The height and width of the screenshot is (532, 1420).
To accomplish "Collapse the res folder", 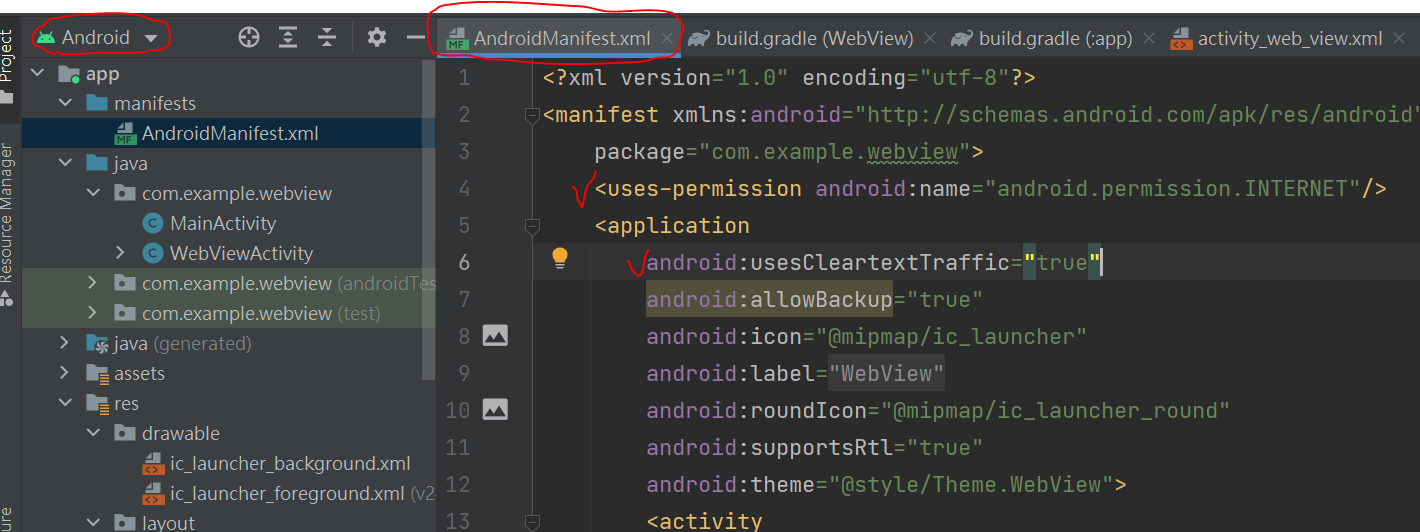I will tap(66, 404).
